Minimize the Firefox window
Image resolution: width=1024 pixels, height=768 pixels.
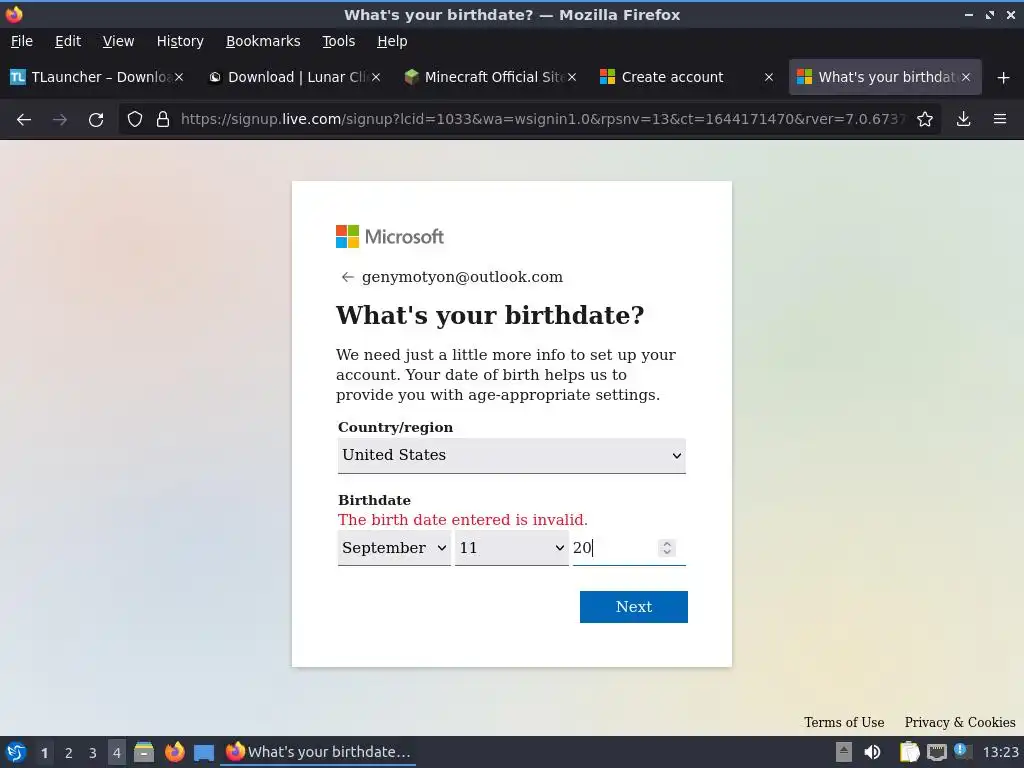[x=969, y=15]
